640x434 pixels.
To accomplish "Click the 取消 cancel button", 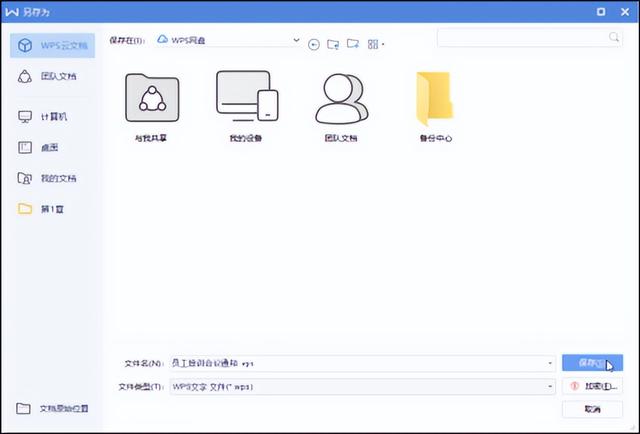I will coord(592,409).
